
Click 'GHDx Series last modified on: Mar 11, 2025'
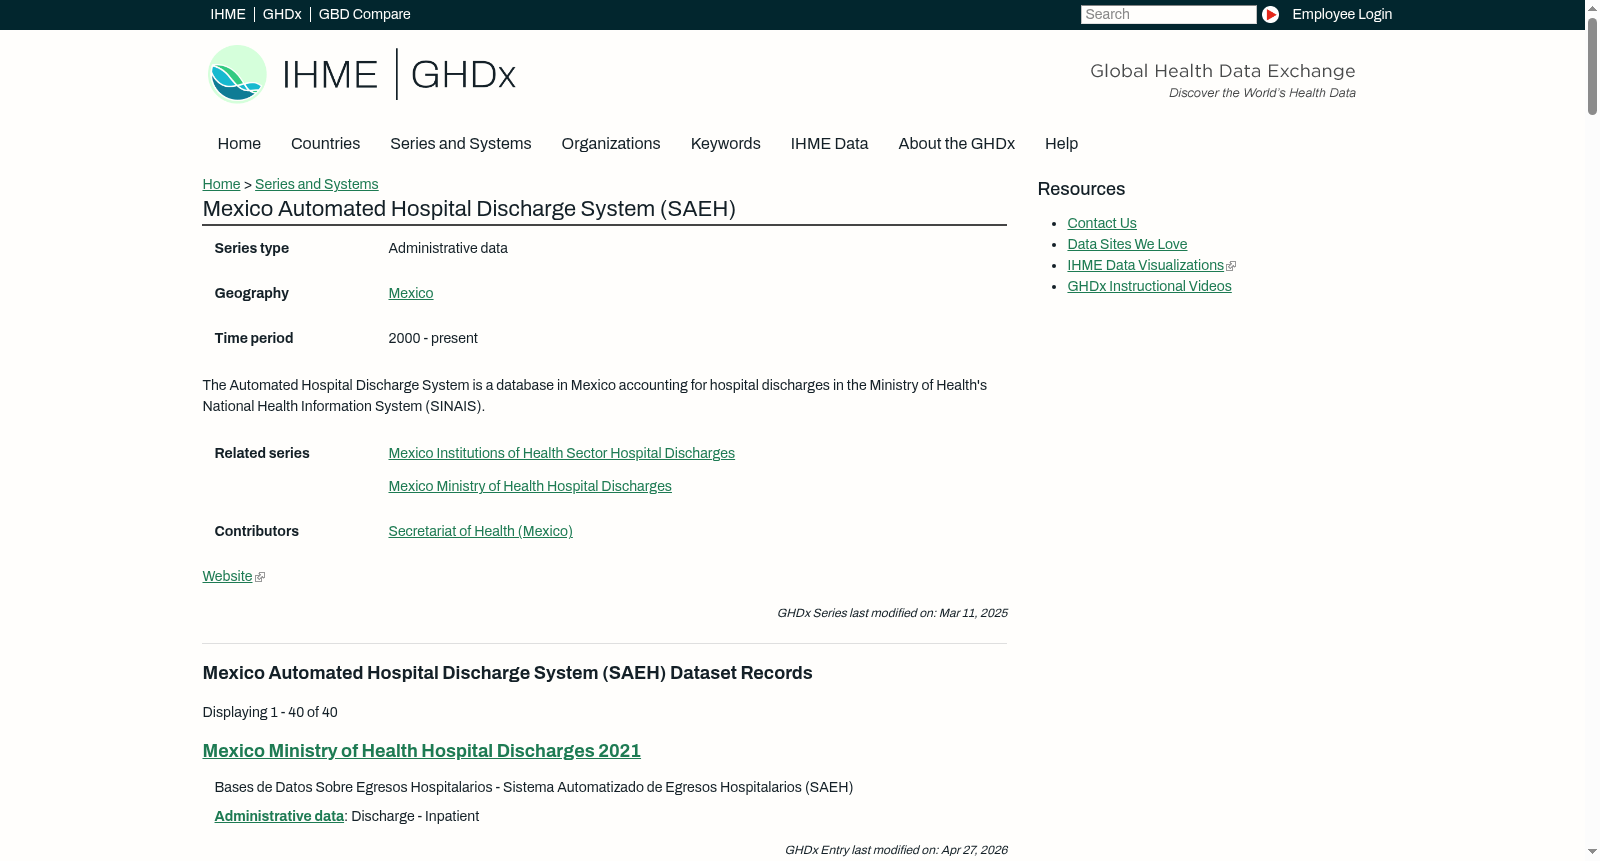tap(892, 613)
